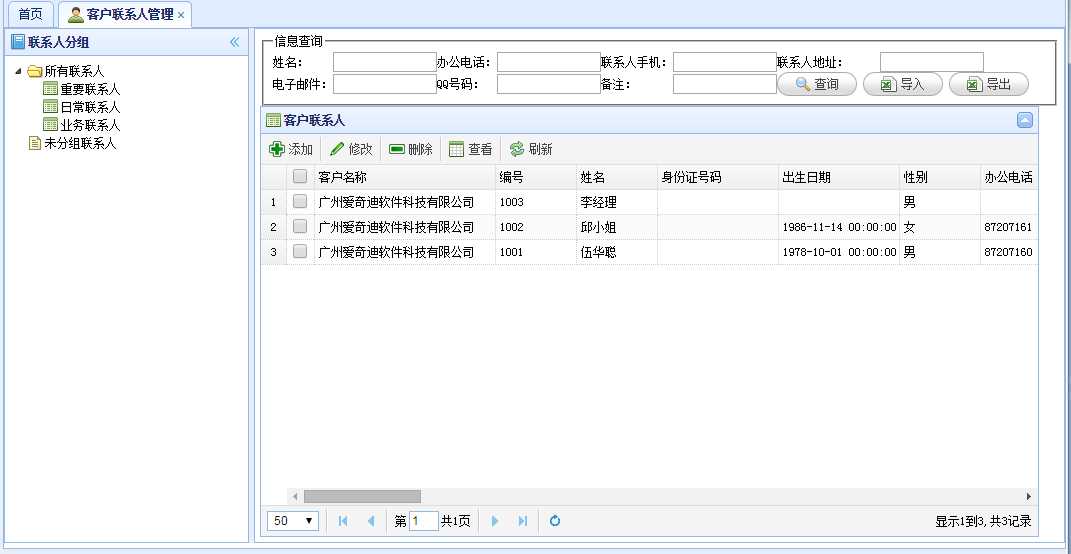Click the phone number 87207161
The height and width of the screenshot is (554, 1071).
(1008, 227)
